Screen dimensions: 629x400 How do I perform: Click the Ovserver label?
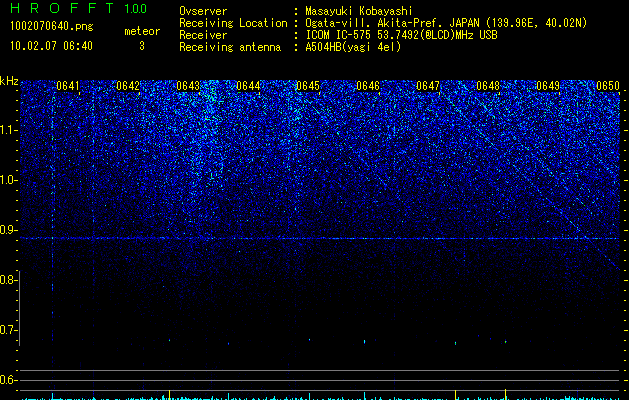click(203, 11)
